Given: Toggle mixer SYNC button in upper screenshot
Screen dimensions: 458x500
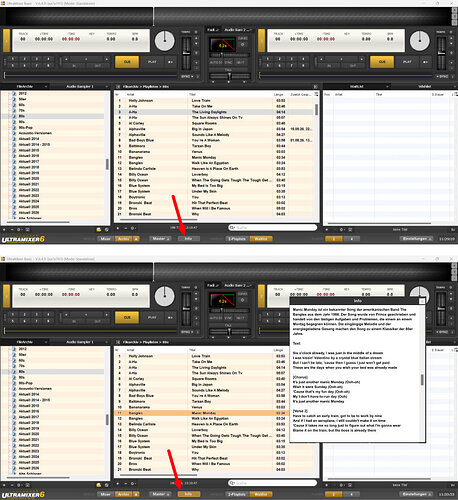Looking at the screenshot, I should (x=228, y=62).
